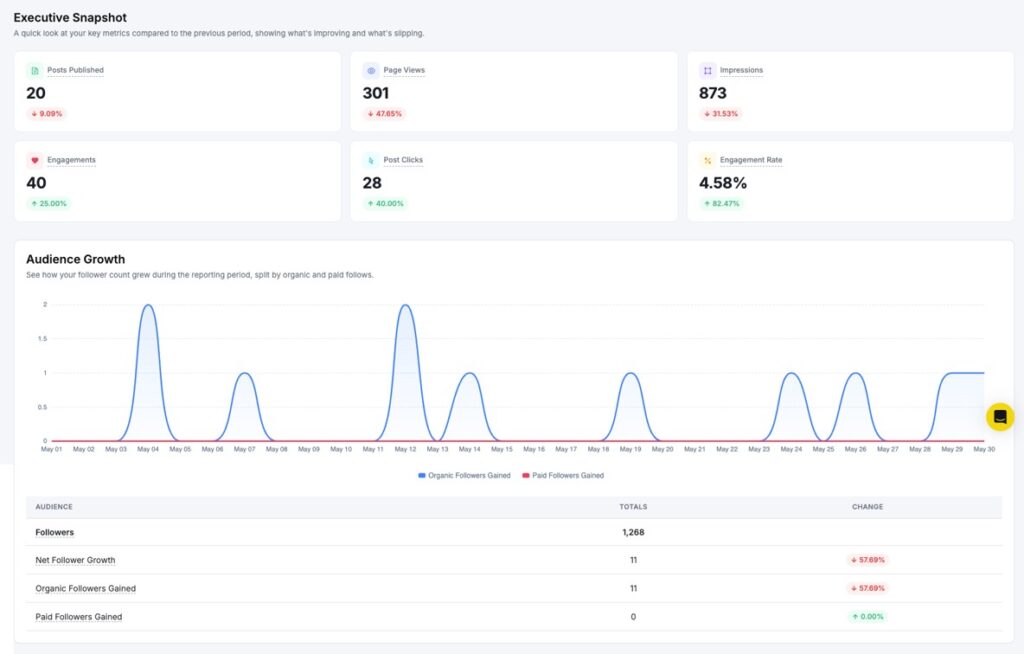Click the 4.58% engagement rate value

point(722,183)
